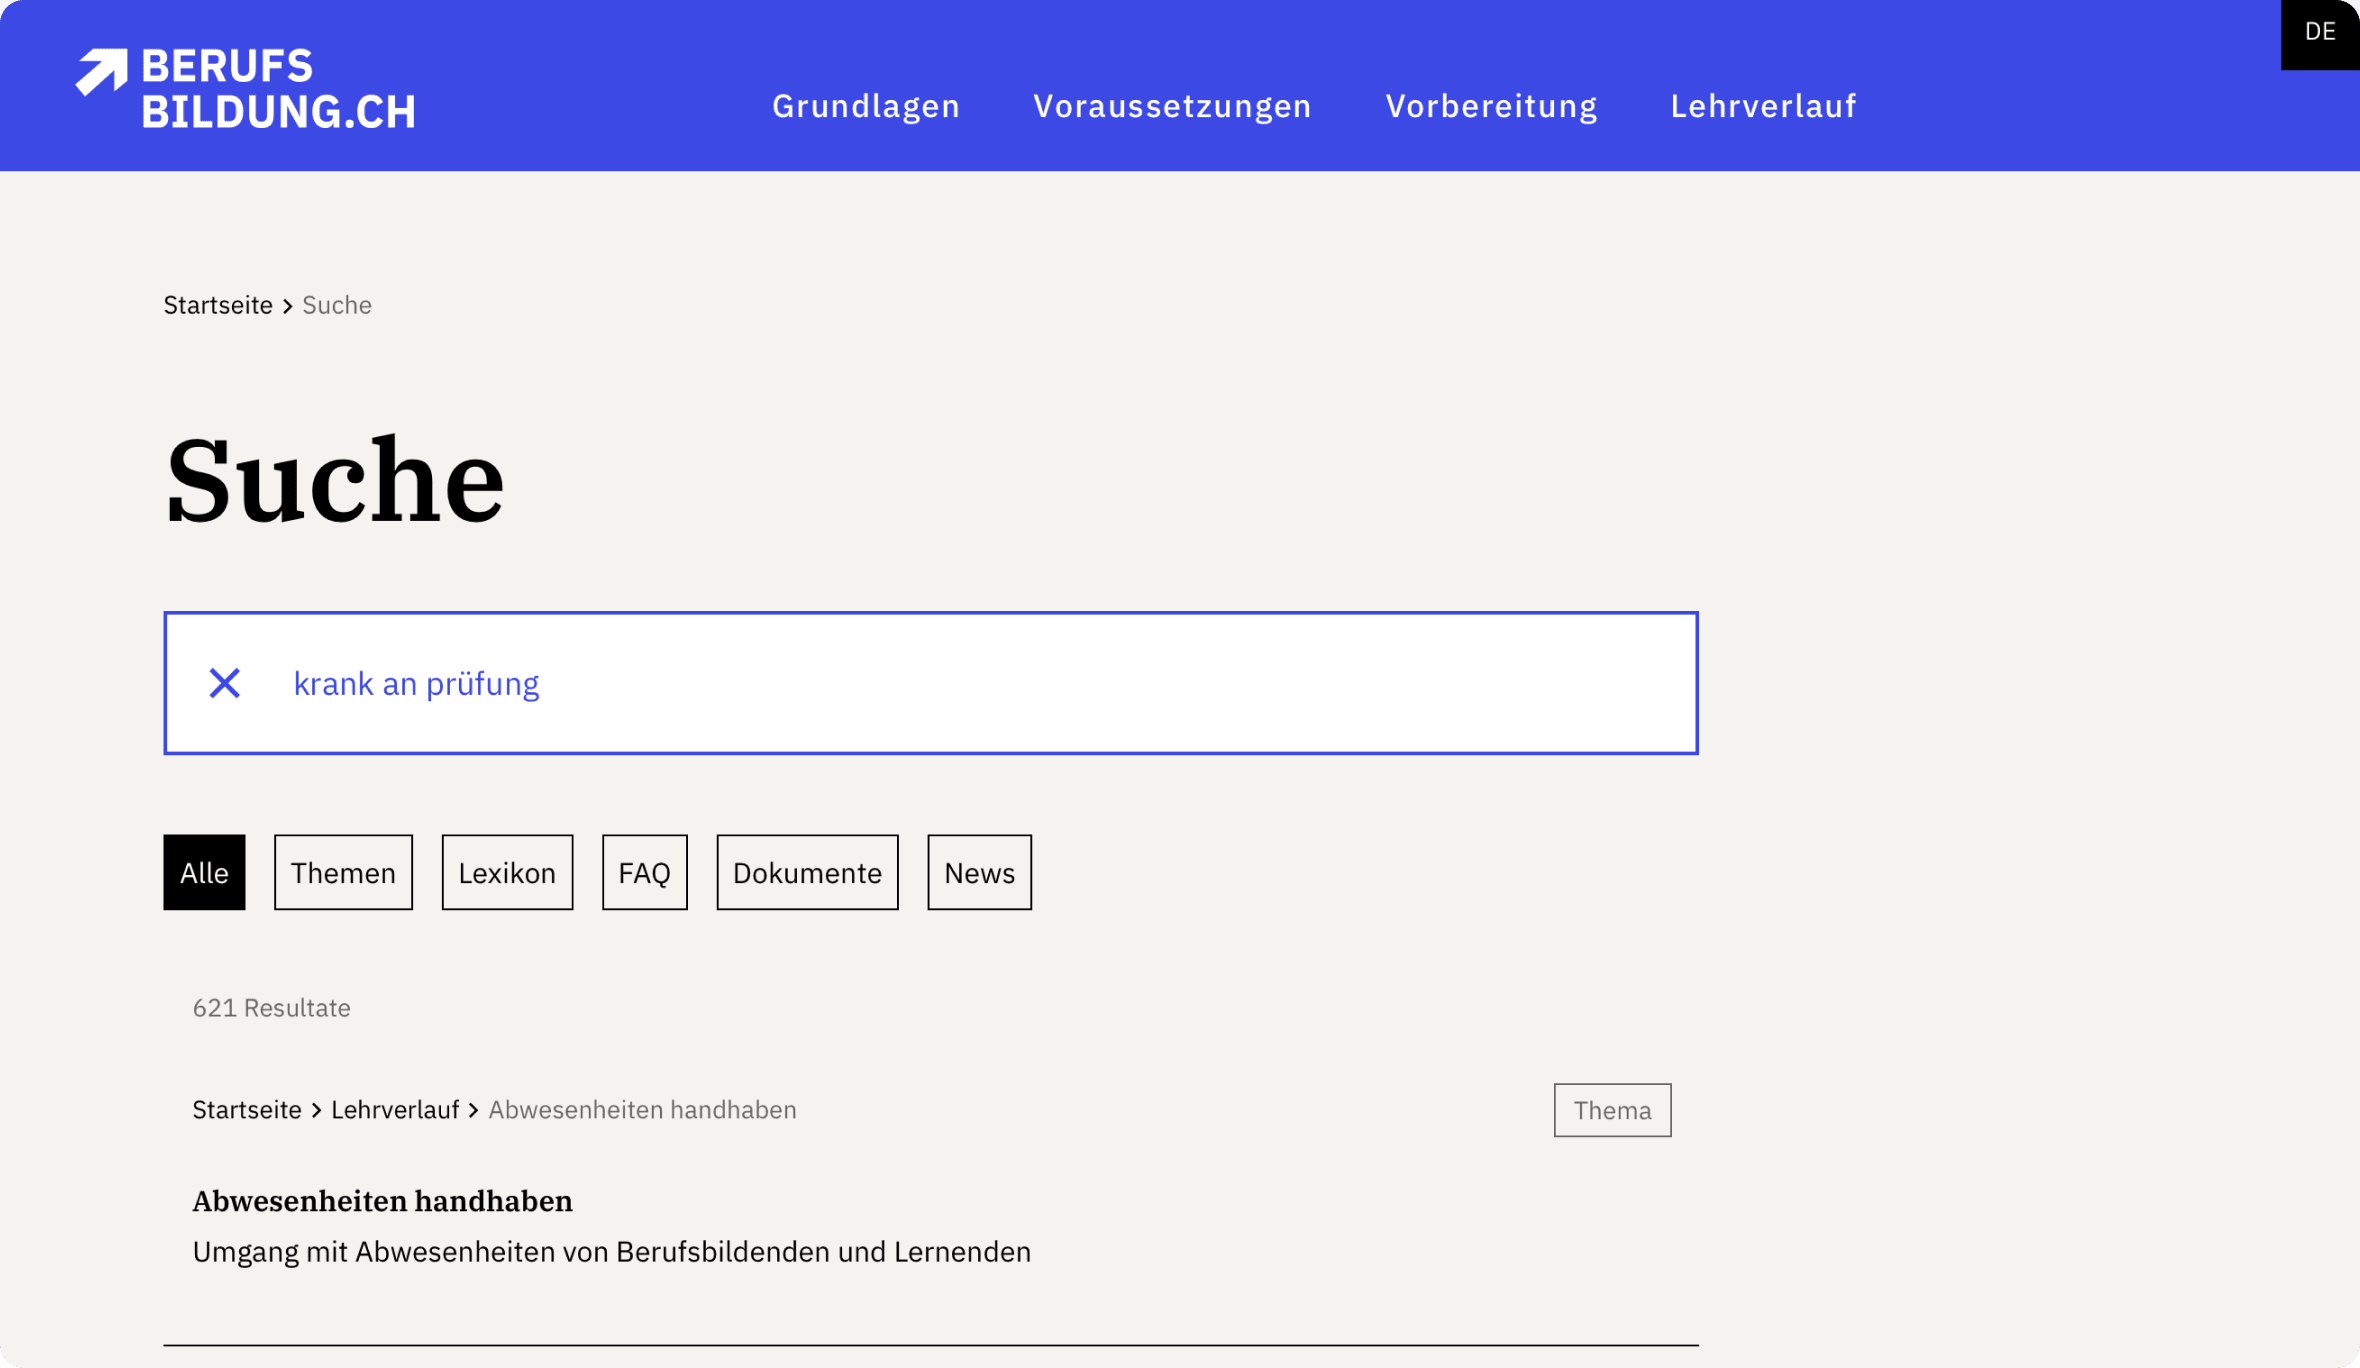This screenshot has height=1368, width=2360.
Task: Activate the Lexikon filter
Action: point(507,872)
